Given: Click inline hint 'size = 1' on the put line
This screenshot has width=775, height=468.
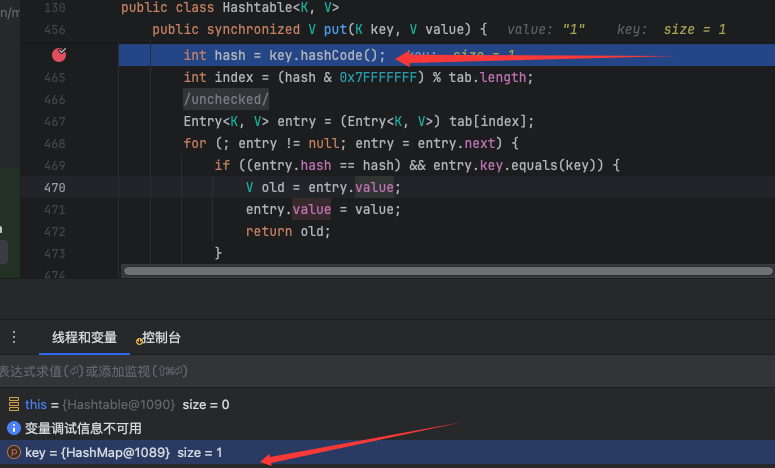Looking at the screenshot, I should [x=694, y=30].
